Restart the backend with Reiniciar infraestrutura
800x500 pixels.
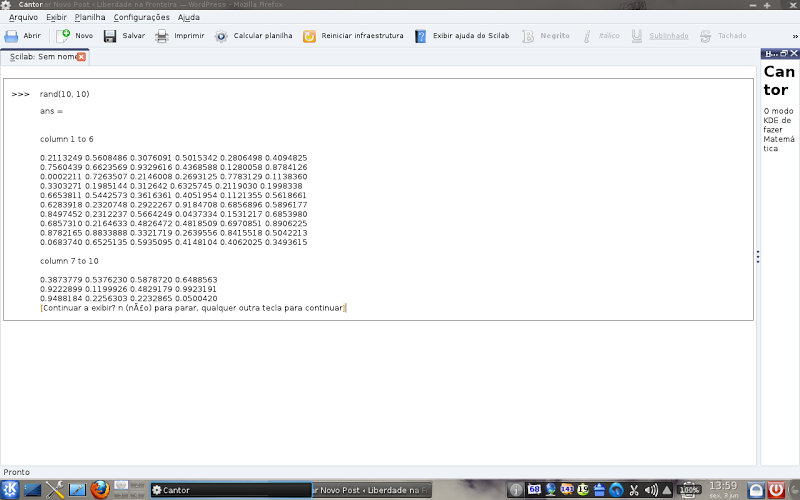(x=353, y=36)
